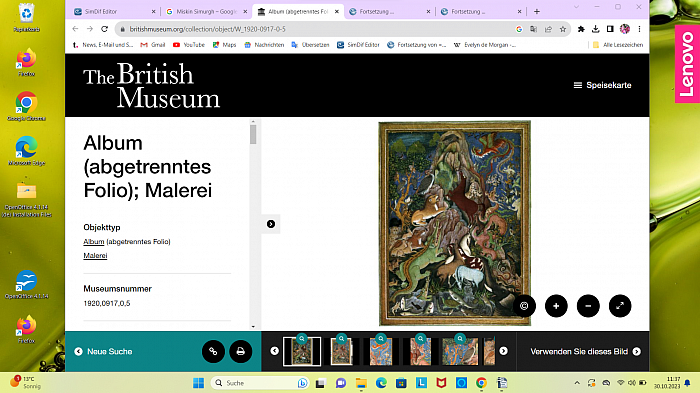This screenshot has height=393, width=700.
Task: Click Neue Suche to start a new search
Action: (103, 351)
